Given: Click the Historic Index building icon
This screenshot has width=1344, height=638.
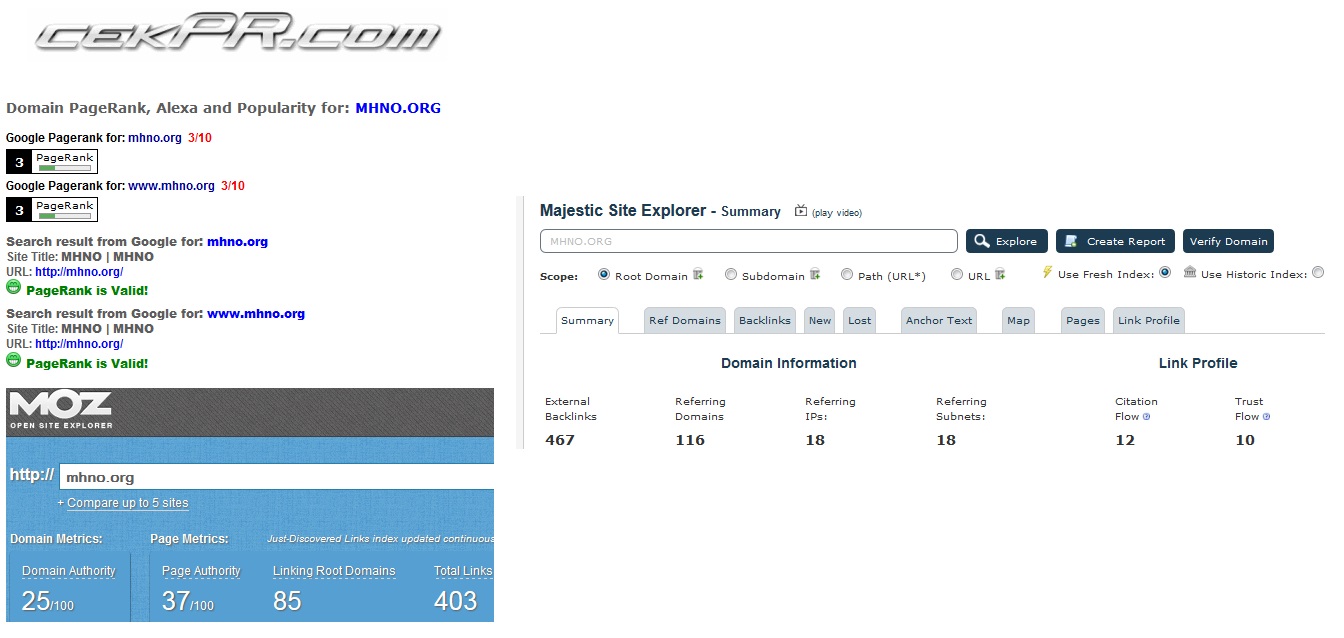Looking at the screenshot, I should [x=1190, y=272].
